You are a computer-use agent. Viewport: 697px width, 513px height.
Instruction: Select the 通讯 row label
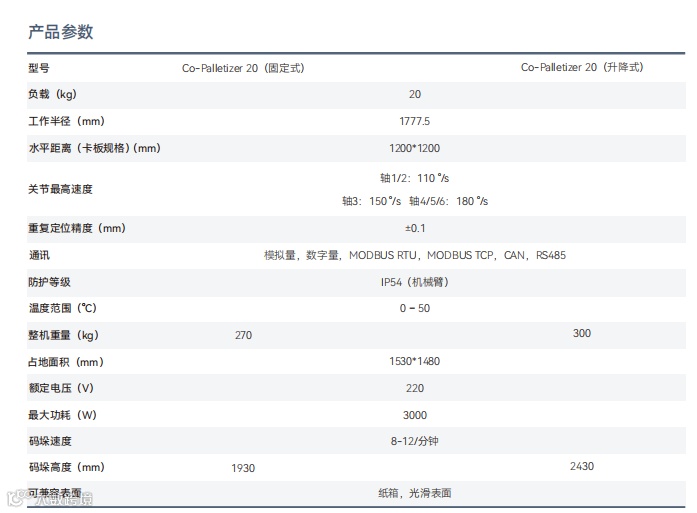click(39, 255)
